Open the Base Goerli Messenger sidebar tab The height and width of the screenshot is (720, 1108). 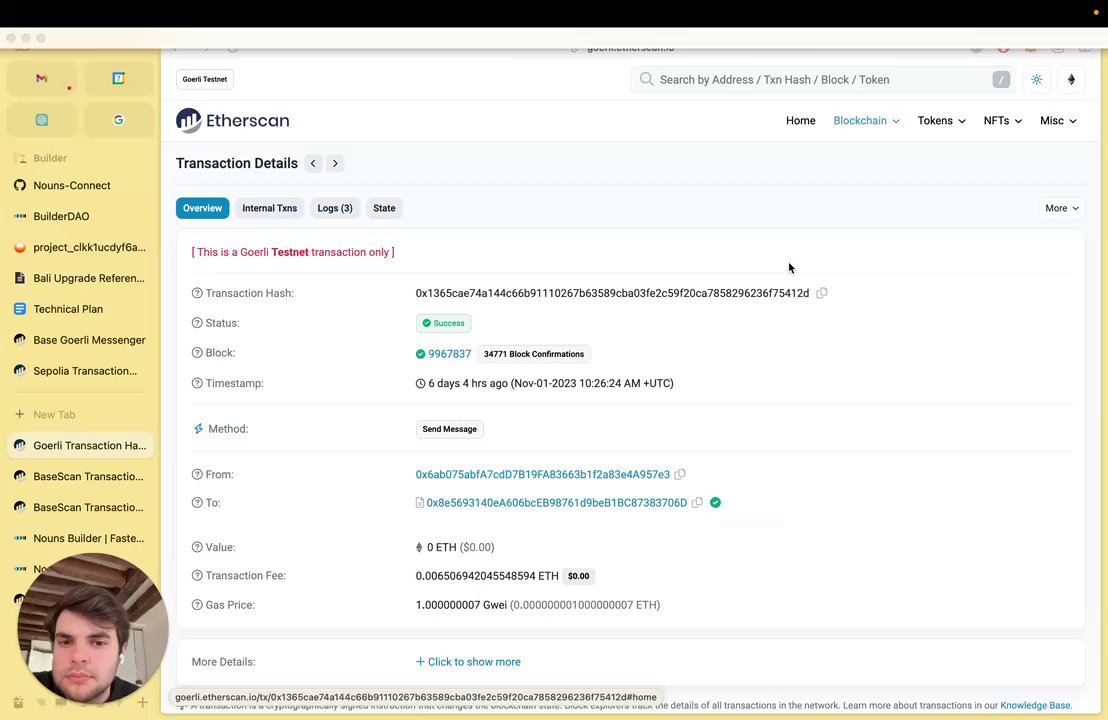pyautogui.click(x=81, y=340)
